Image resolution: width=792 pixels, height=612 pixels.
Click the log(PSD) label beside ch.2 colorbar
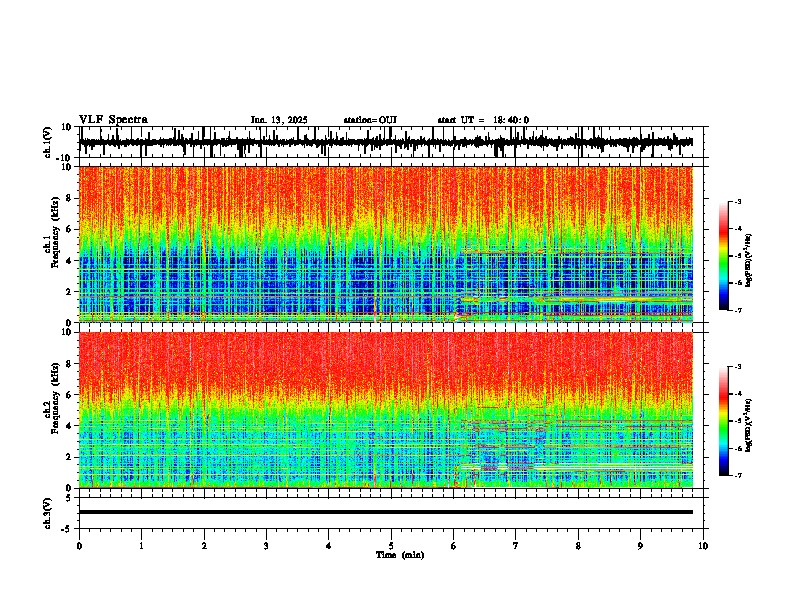(749, 426)
